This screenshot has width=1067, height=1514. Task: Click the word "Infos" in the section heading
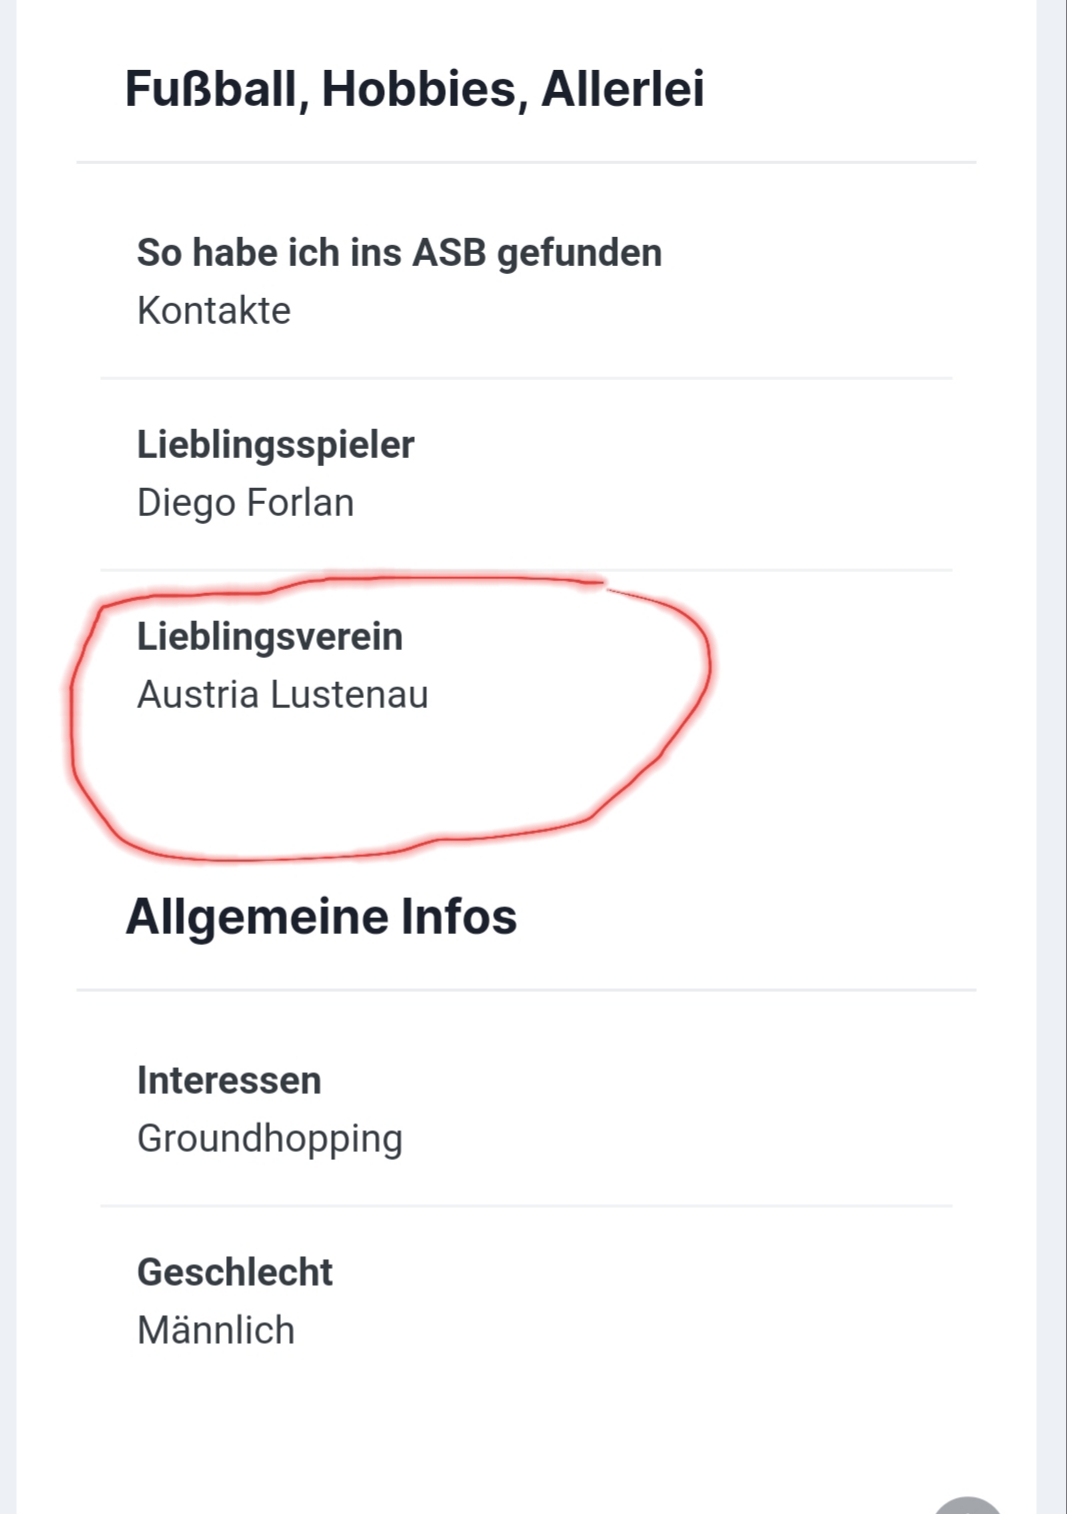459,916
